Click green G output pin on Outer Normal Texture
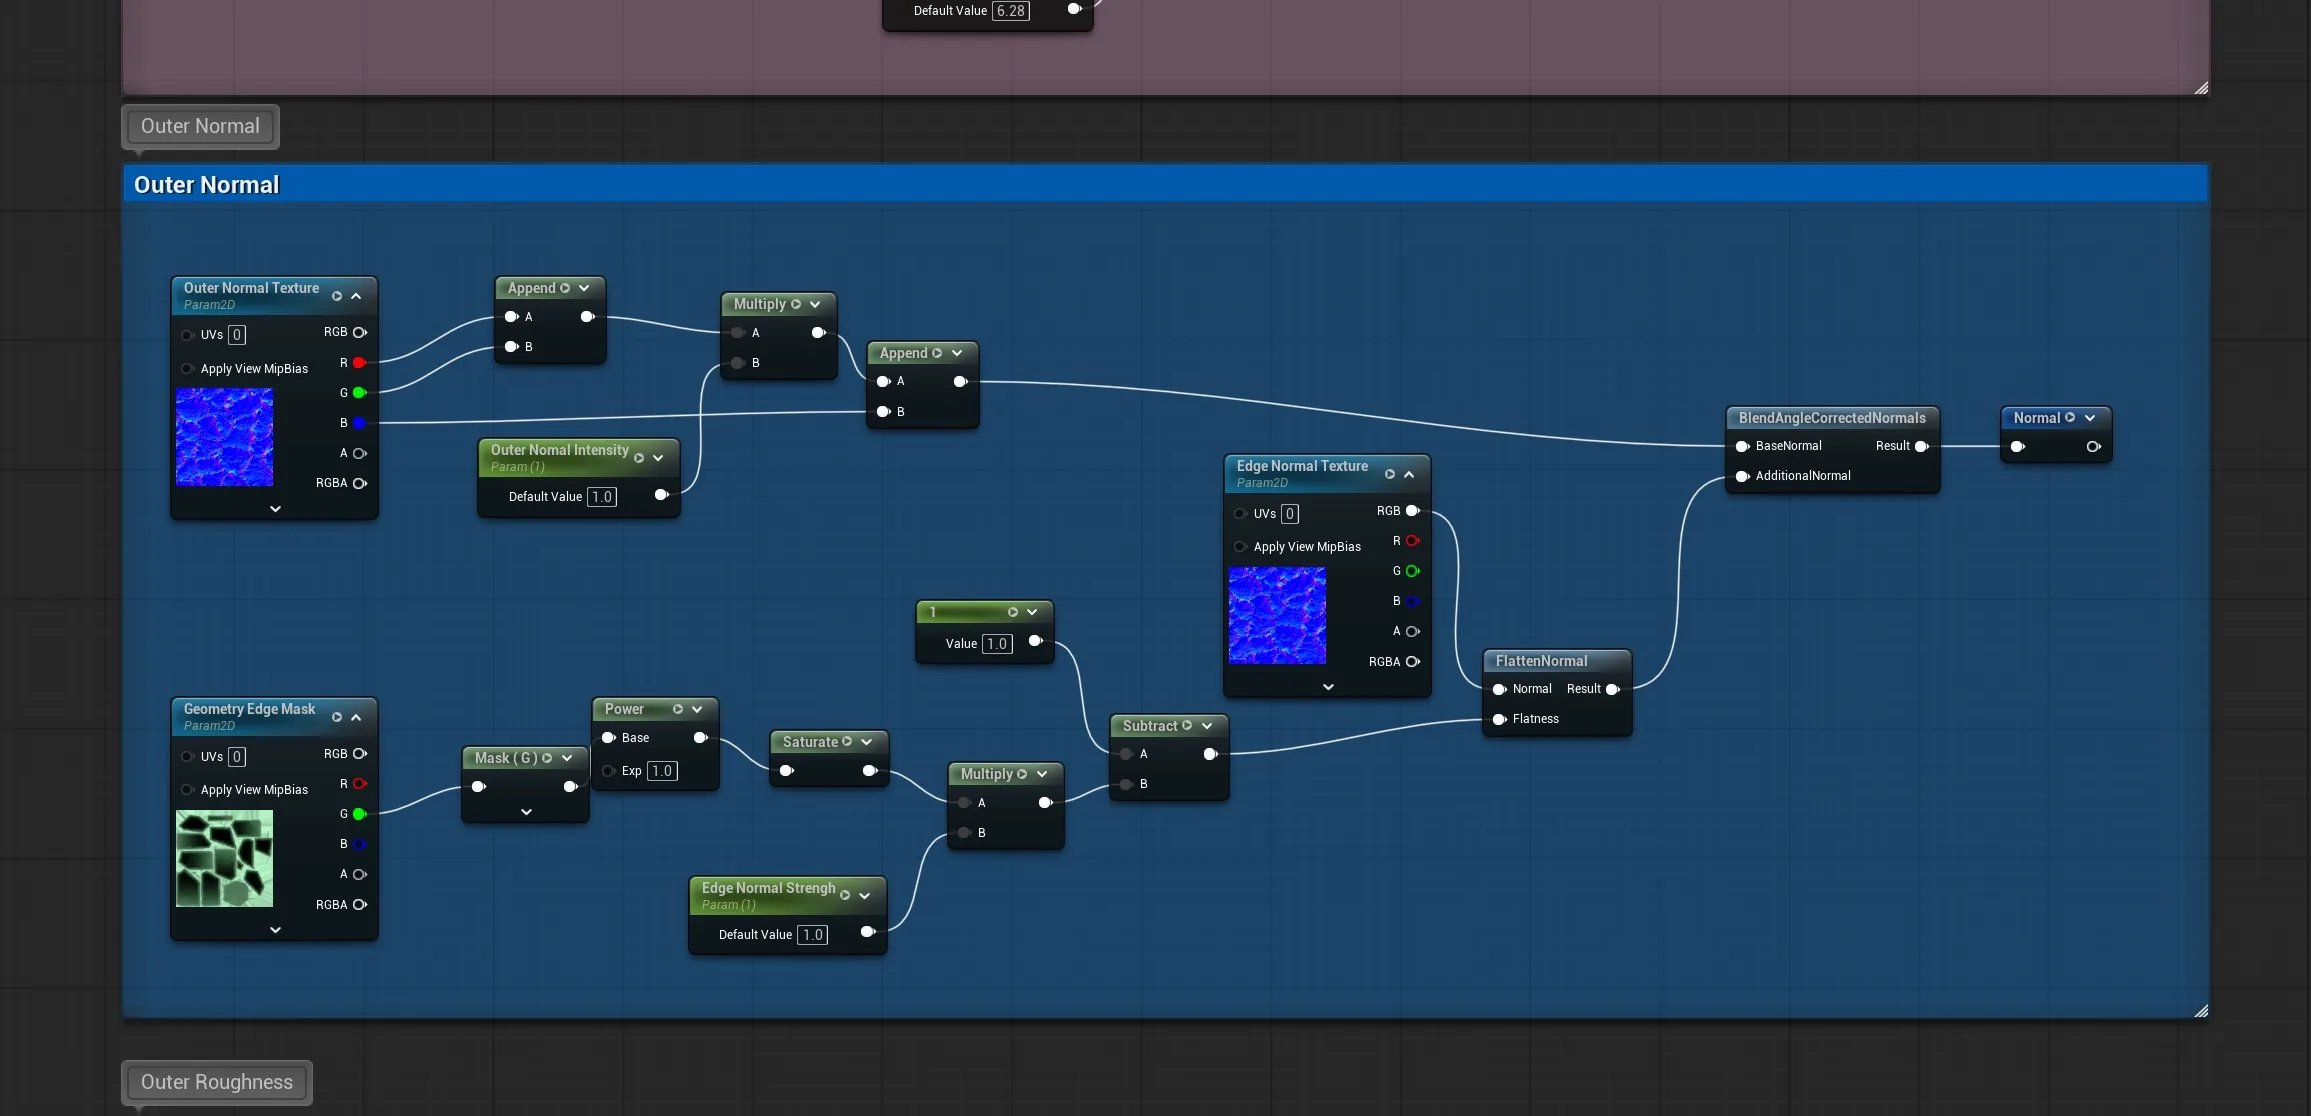Viewport: 2311px width, 1116px height. tap(359, 393)
